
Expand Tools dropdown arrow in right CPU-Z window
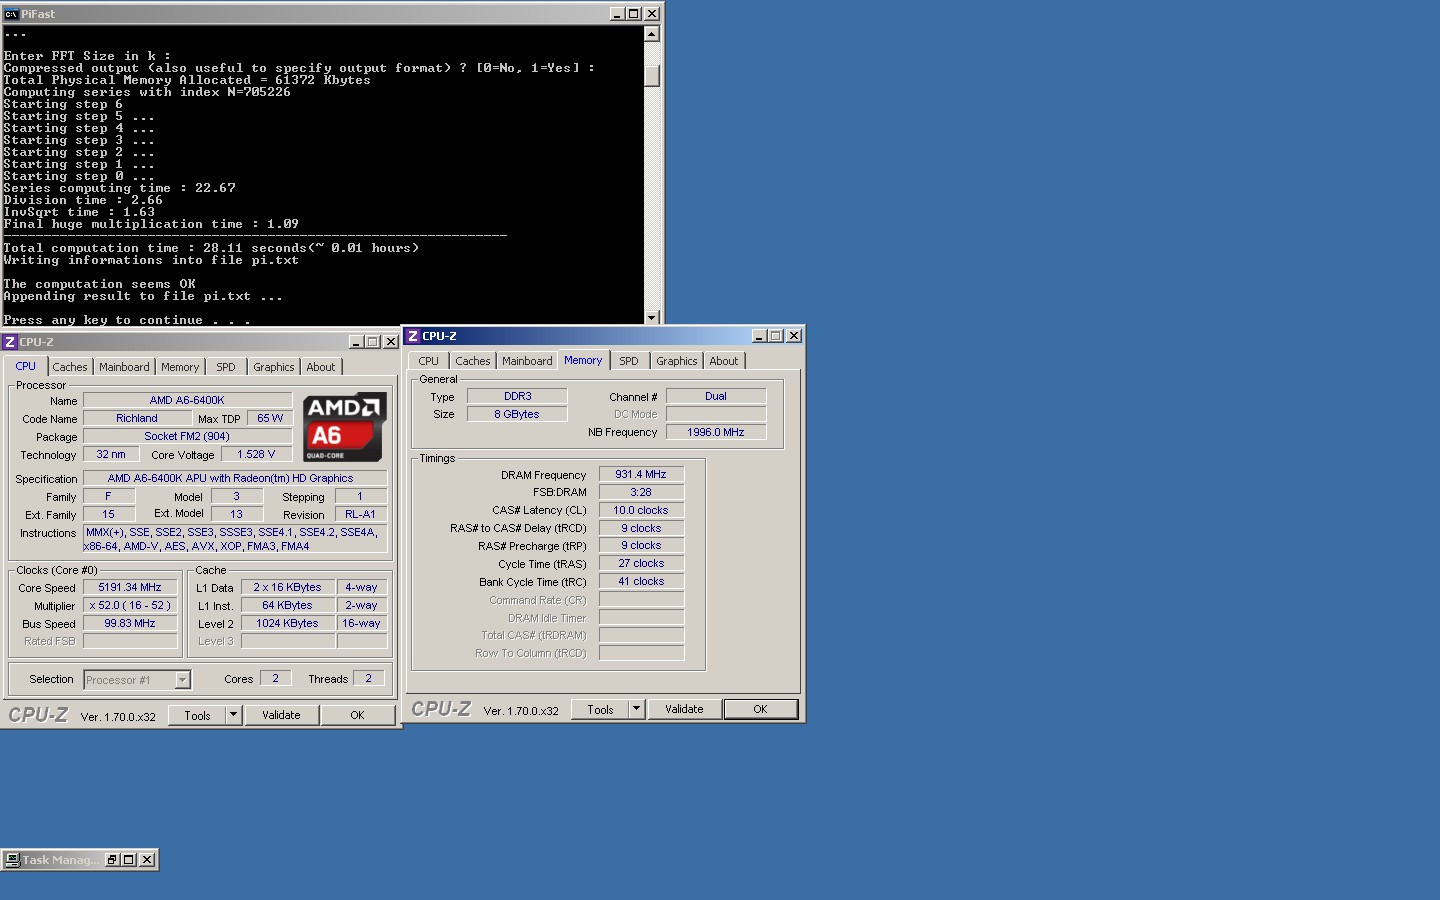[x=637, y=709]
